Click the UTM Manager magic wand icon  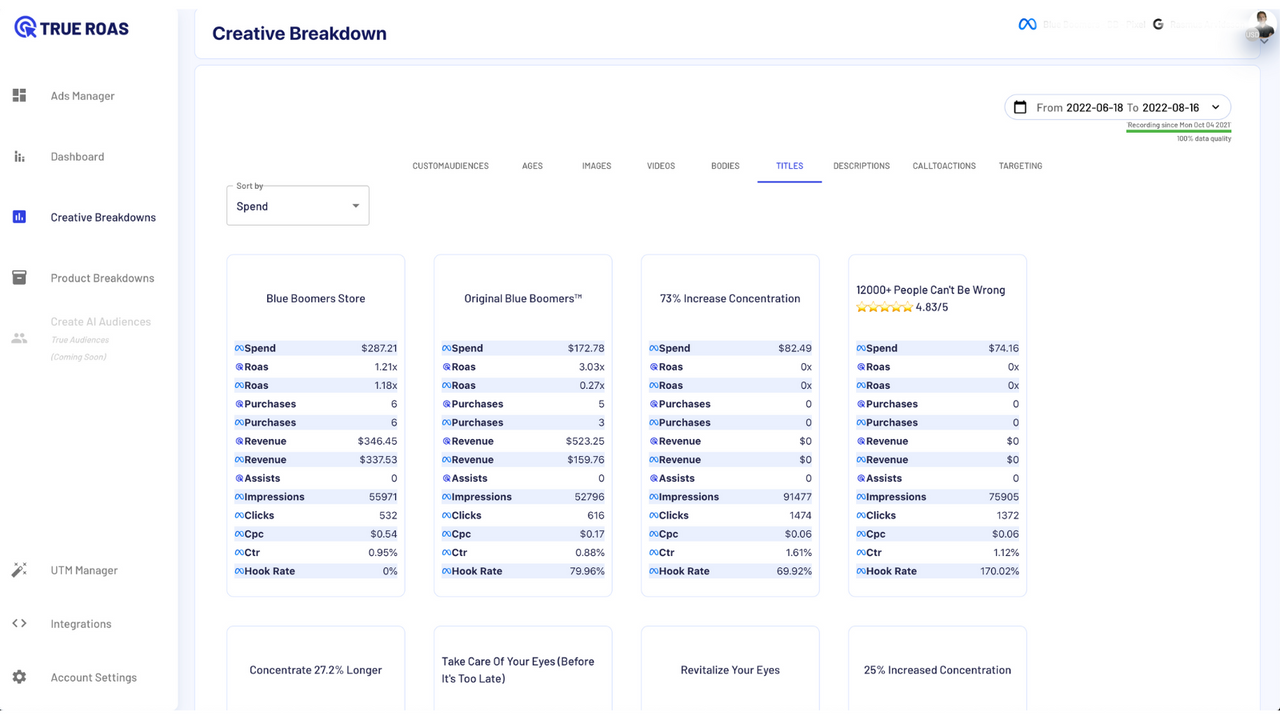pos(19,570)
